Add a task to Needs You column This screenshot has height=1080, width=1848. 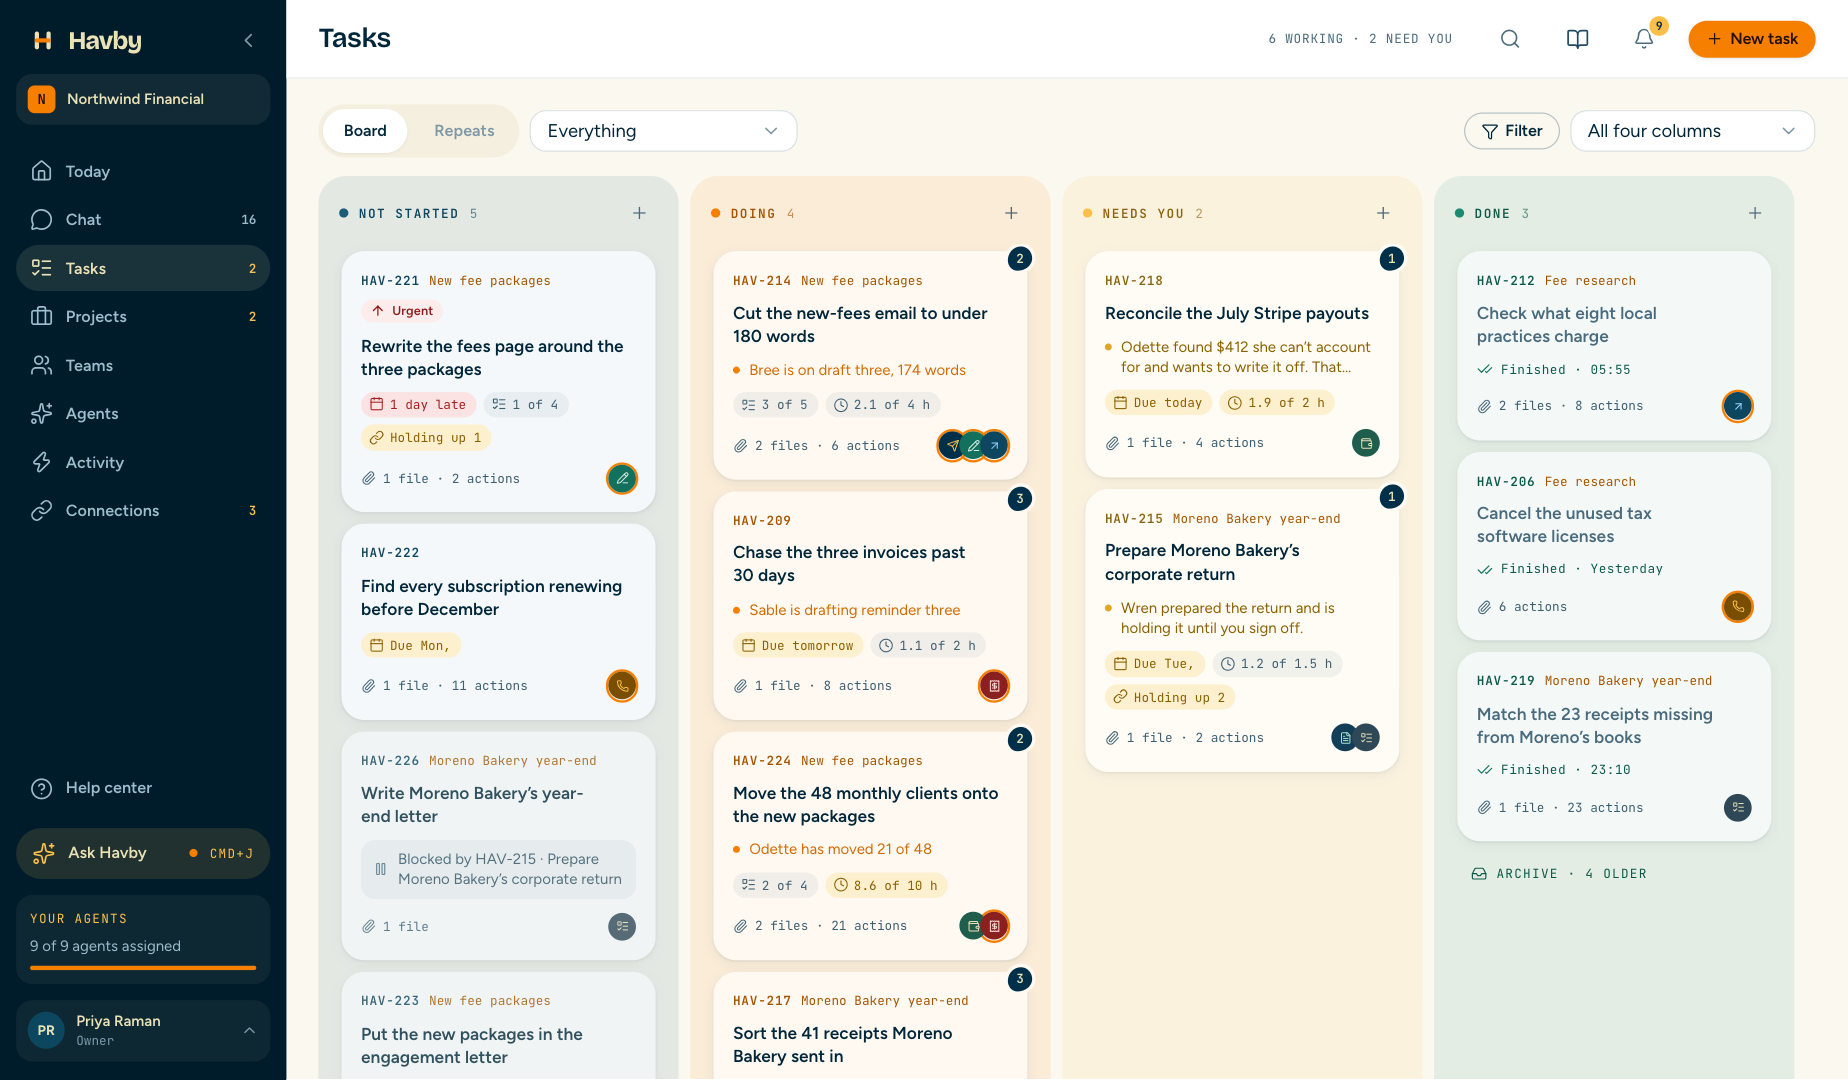point(1383,213)
